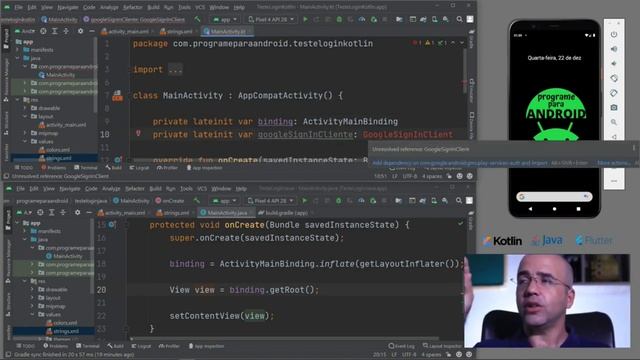The width and height of the screenshot is (640, 360).
Task: Toggle App Inspection in Java window
Action: click(206, 346)
